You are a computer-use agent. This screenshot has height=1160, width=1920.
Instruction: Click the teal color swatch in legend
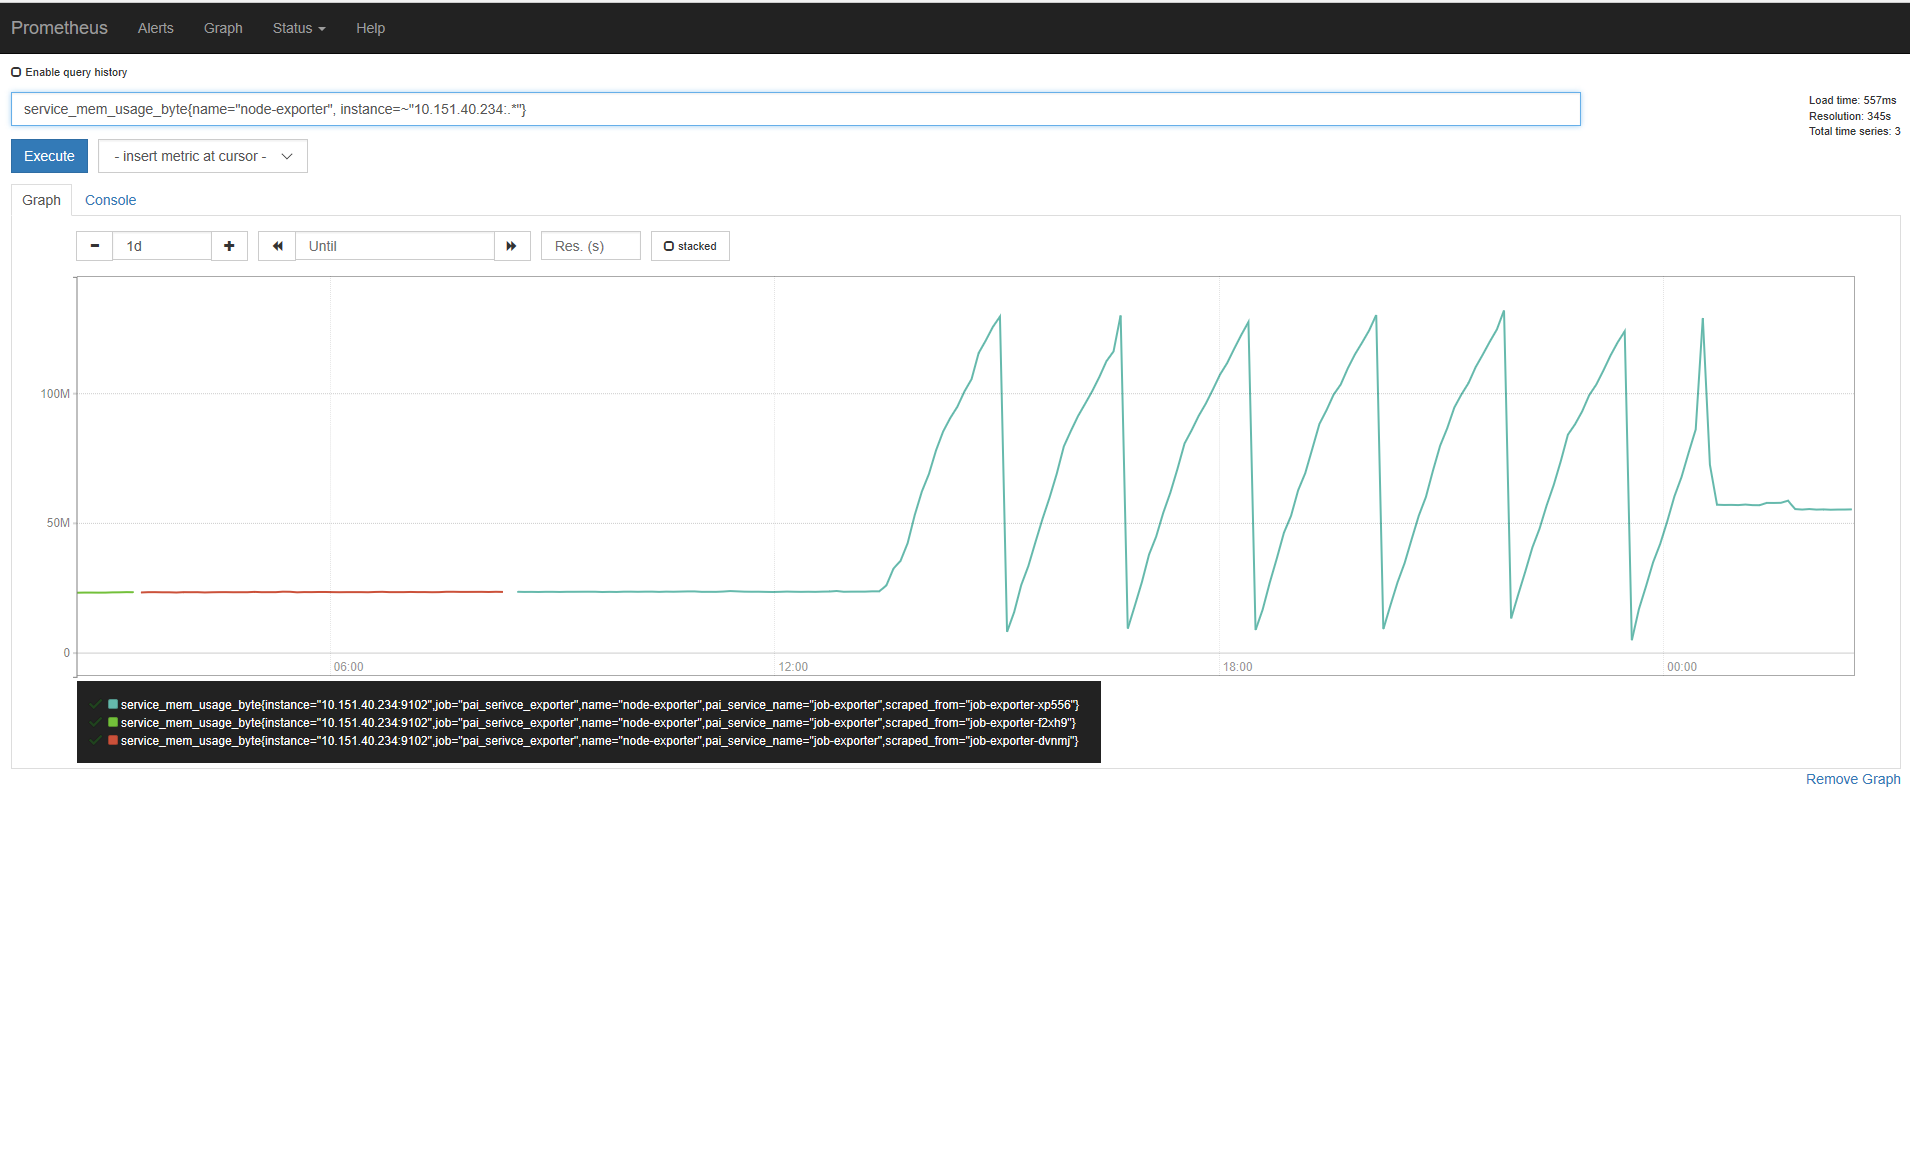[x=113, y=705]
